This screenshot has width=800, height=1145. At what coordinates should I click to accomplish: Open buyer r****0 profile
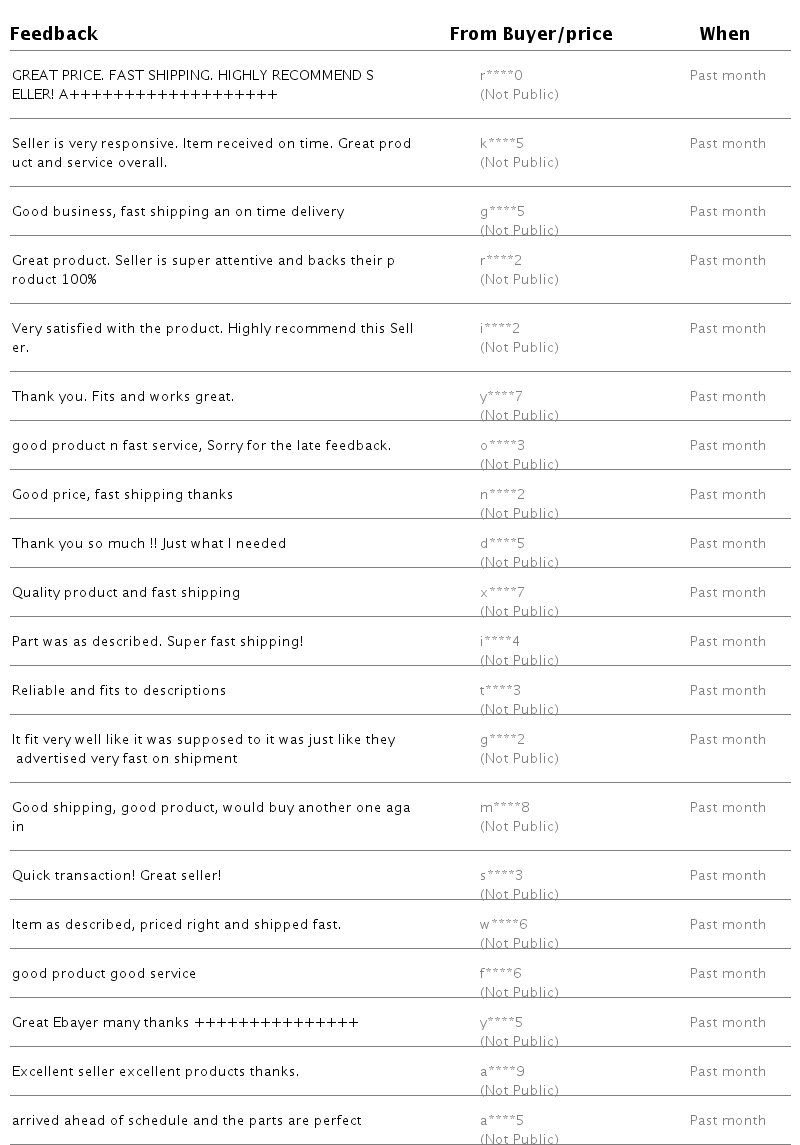click(501, 76)
